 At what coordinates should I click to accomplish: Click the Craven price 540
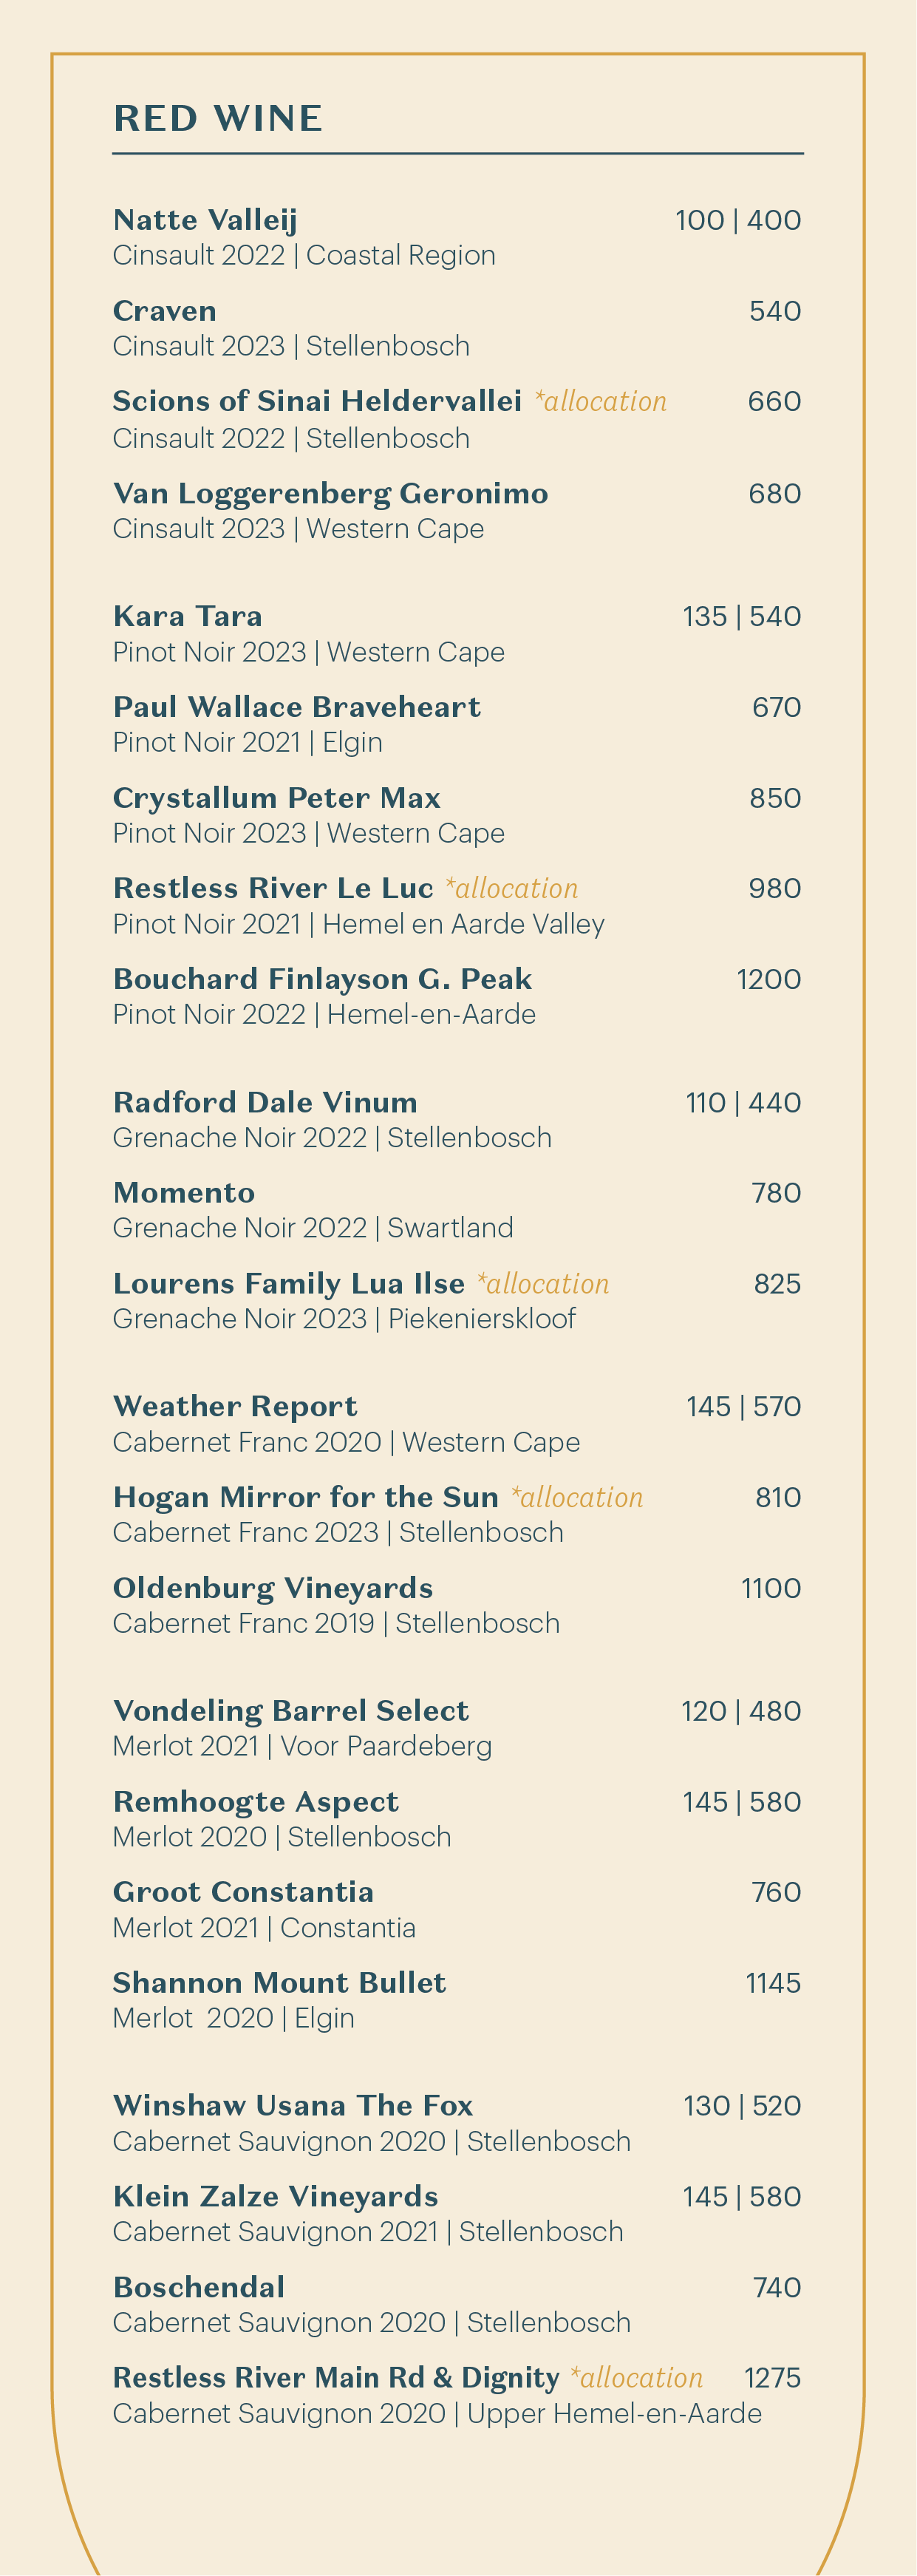tap(775, 311)
